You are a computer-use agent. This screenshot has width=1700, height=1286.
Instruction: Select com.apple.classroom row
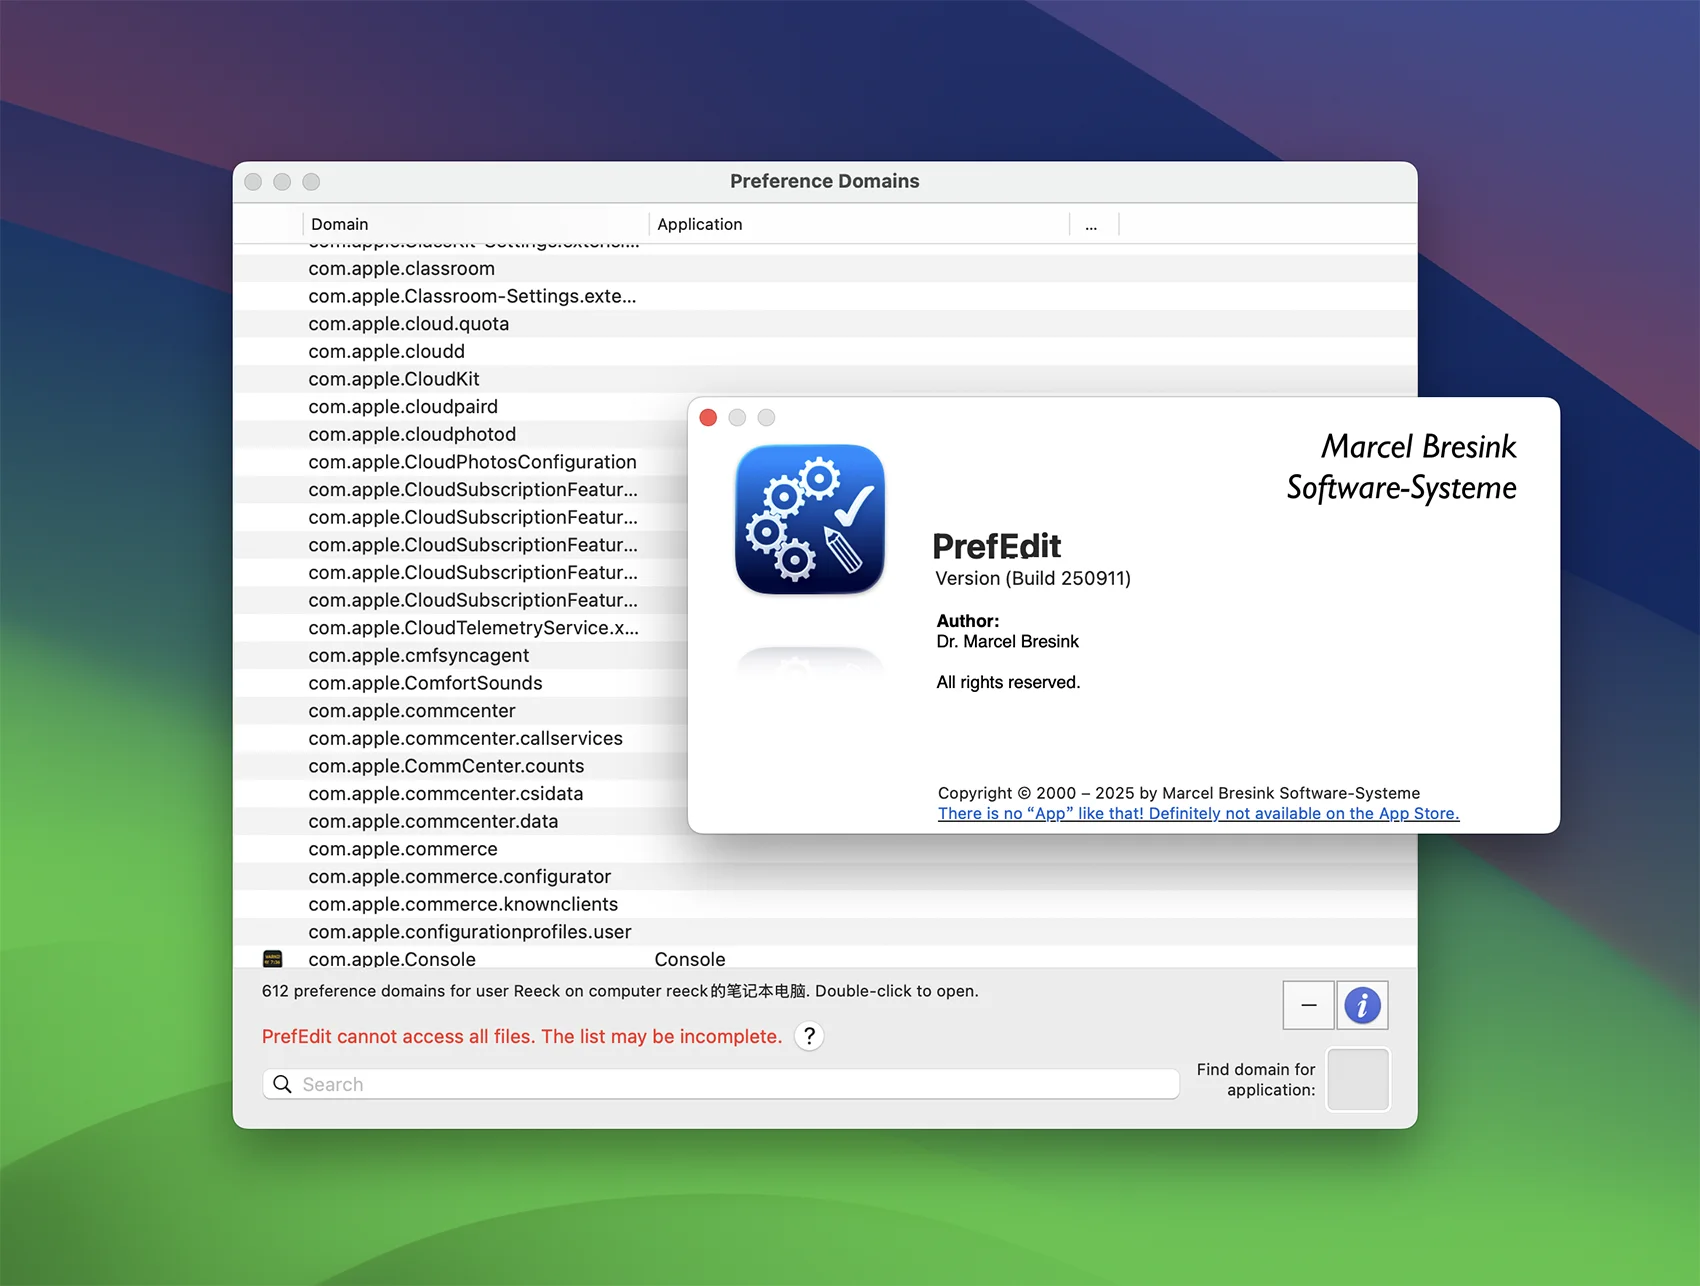(x=825, y=268)
